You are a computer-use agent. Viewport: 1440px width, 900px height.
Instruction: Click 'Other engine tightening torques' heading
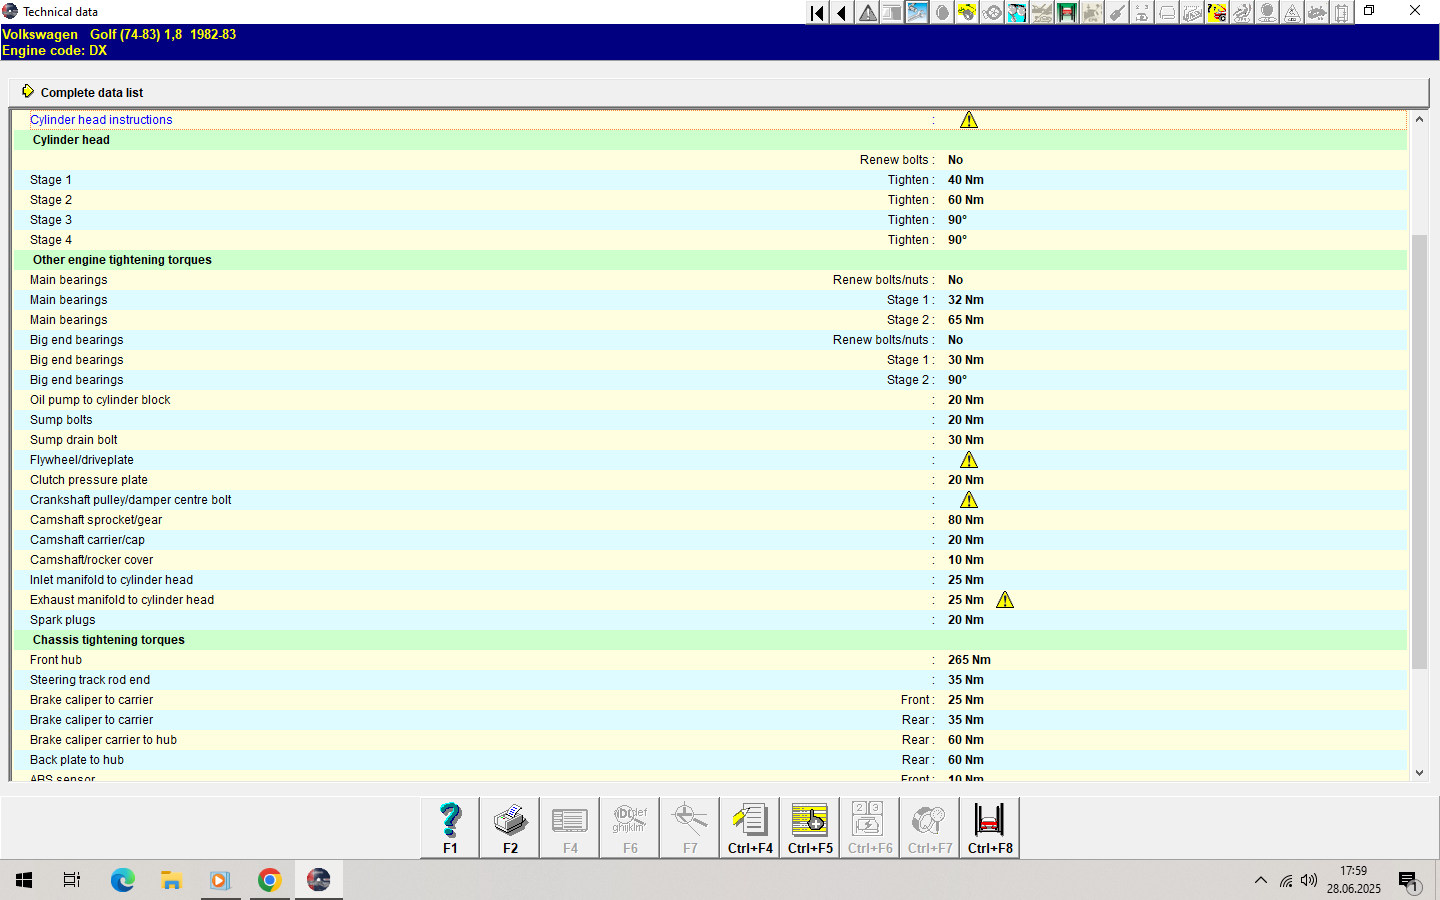coord(122,260)
